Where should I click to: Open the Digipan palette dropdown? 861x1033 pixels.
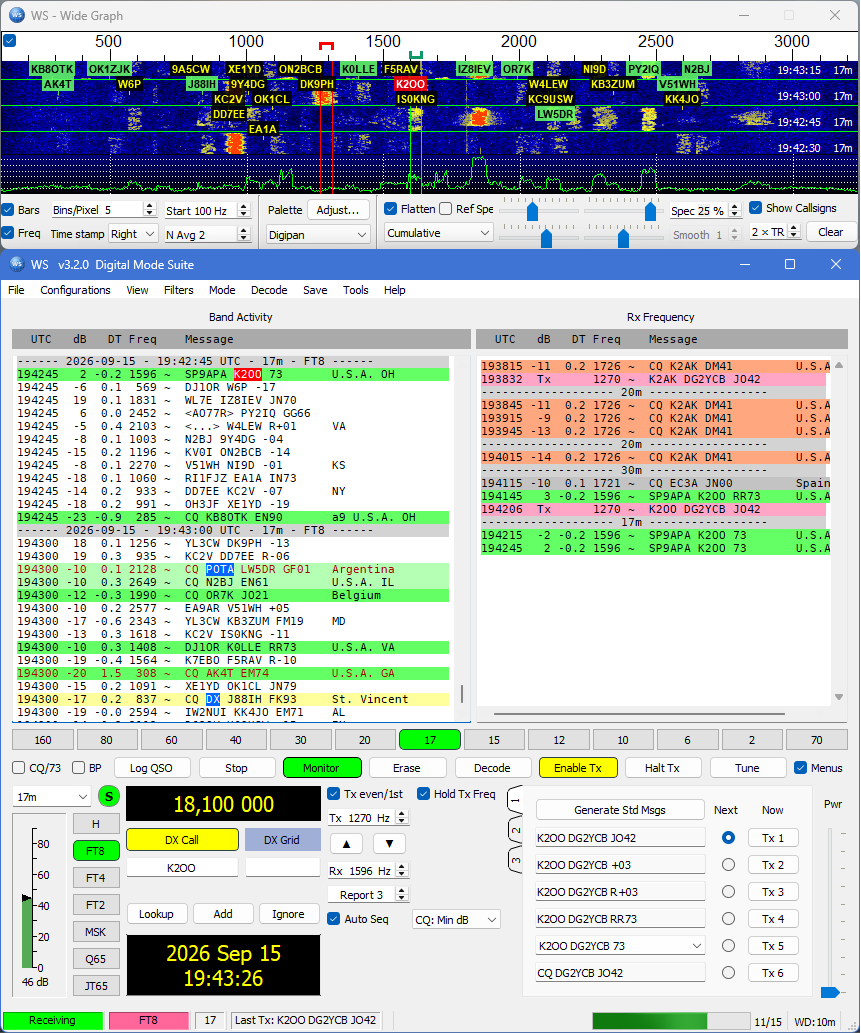[x=318, y=235]
